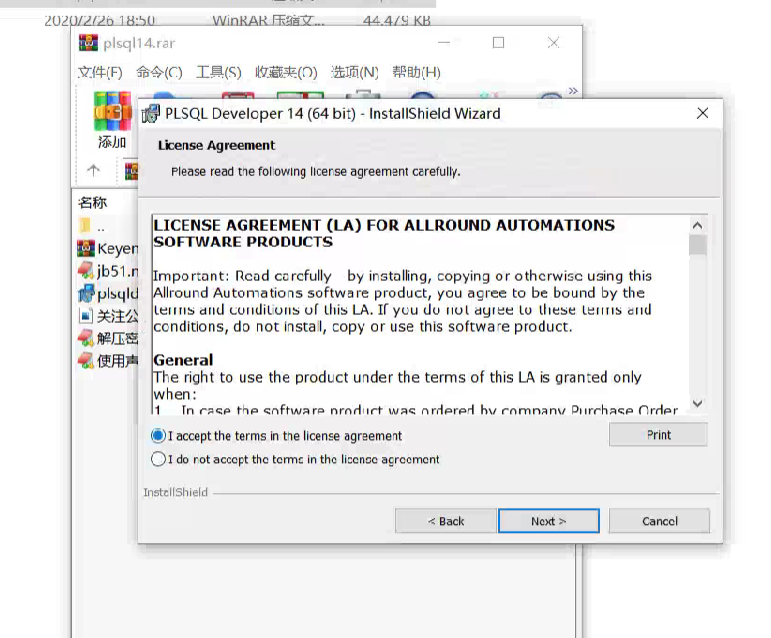This screenshot has width=771, height=638.
Task: Cancel the PLSQL Developer installation
Action: coord(659,521)
